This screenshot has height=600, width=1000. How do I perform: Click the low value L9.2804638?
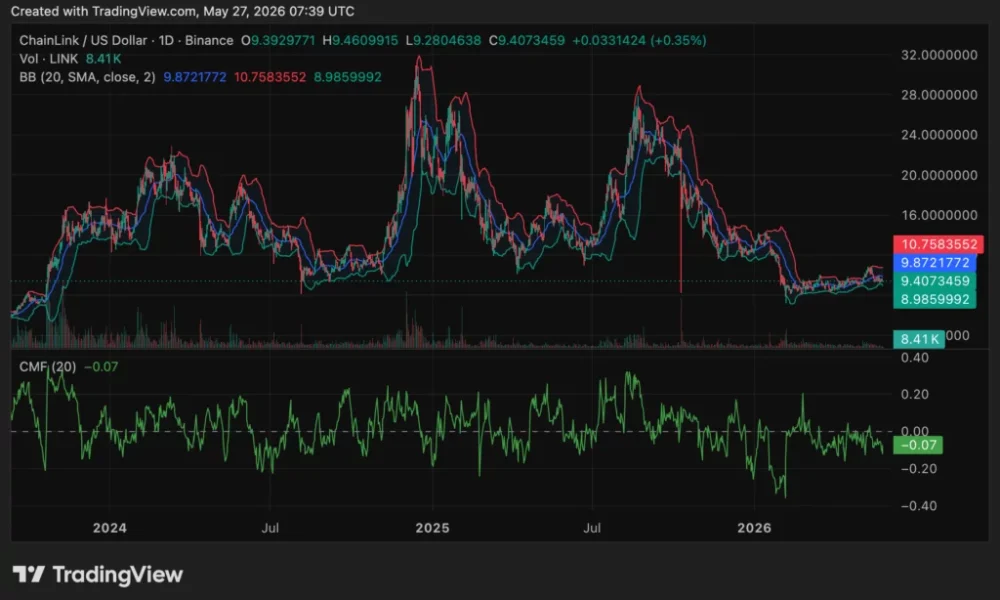444,40
